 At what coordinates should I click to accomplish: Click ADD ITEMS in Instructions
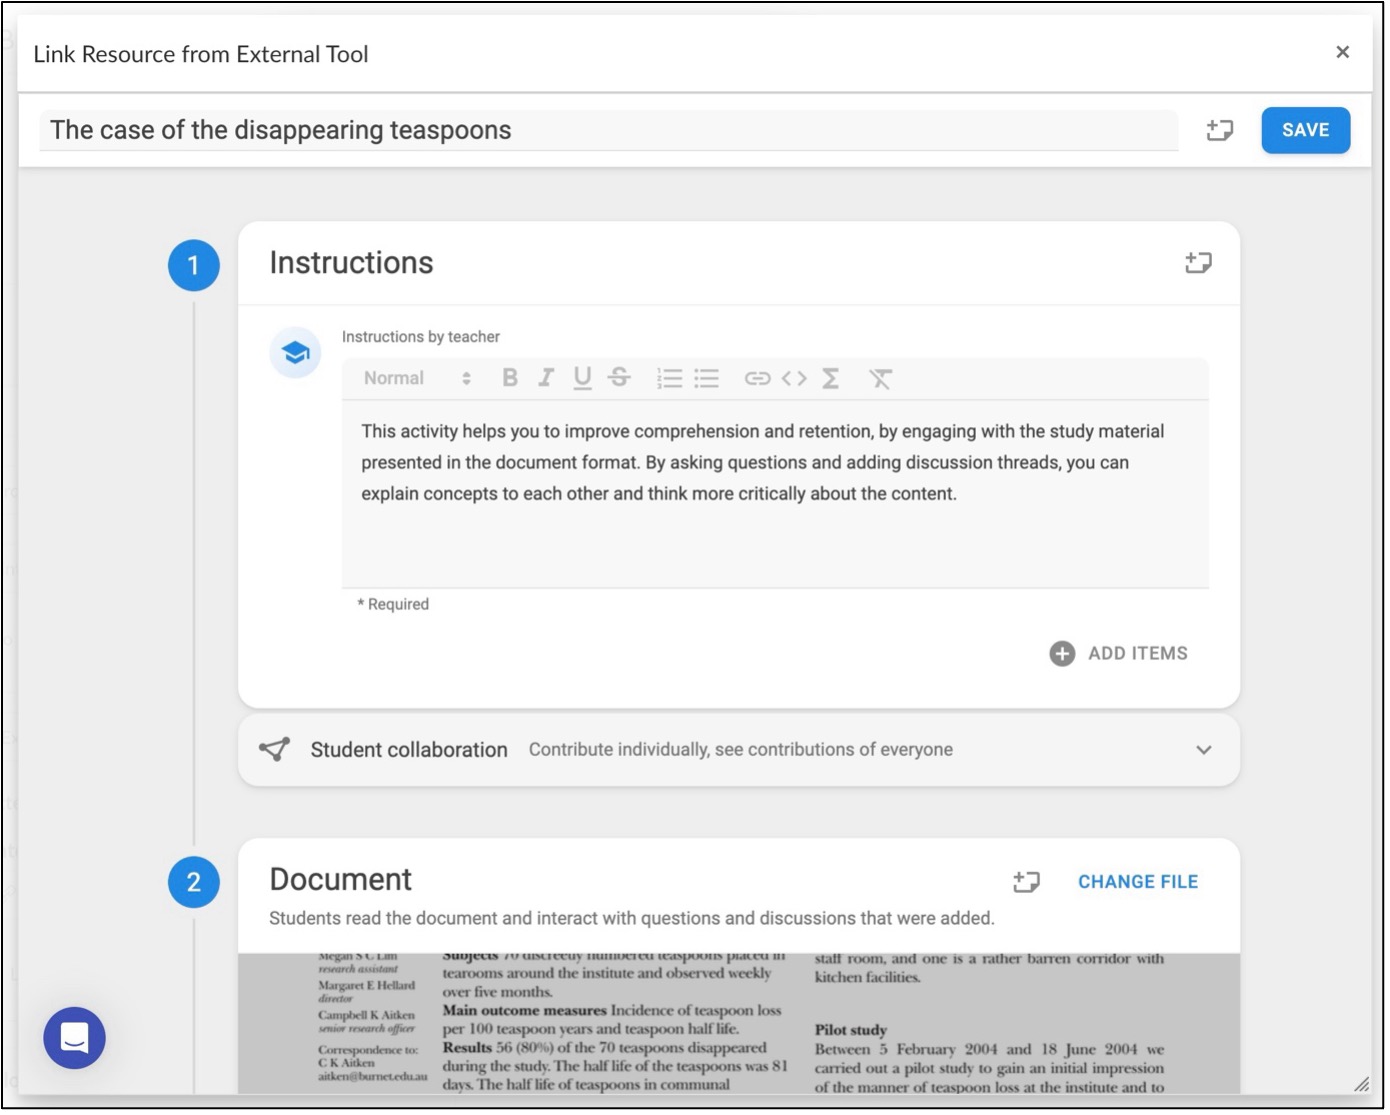[1119, 653]
